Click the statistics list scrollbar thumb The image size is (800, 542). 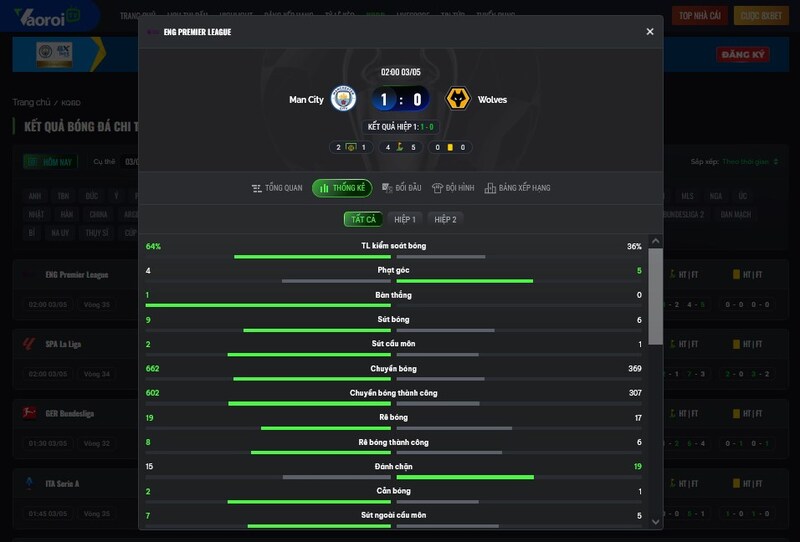click(656, 297)
